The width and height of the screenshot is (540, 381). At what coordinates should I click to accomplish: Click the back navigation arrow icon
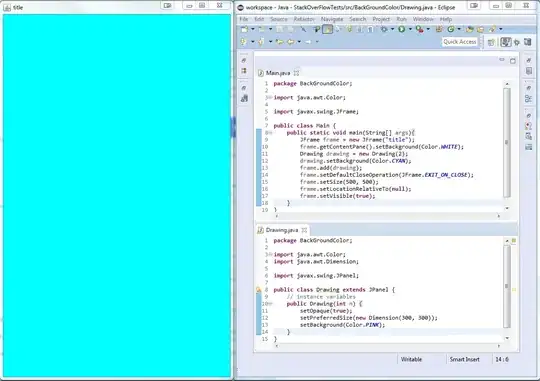pyautogui.click(x=291, y=42)
